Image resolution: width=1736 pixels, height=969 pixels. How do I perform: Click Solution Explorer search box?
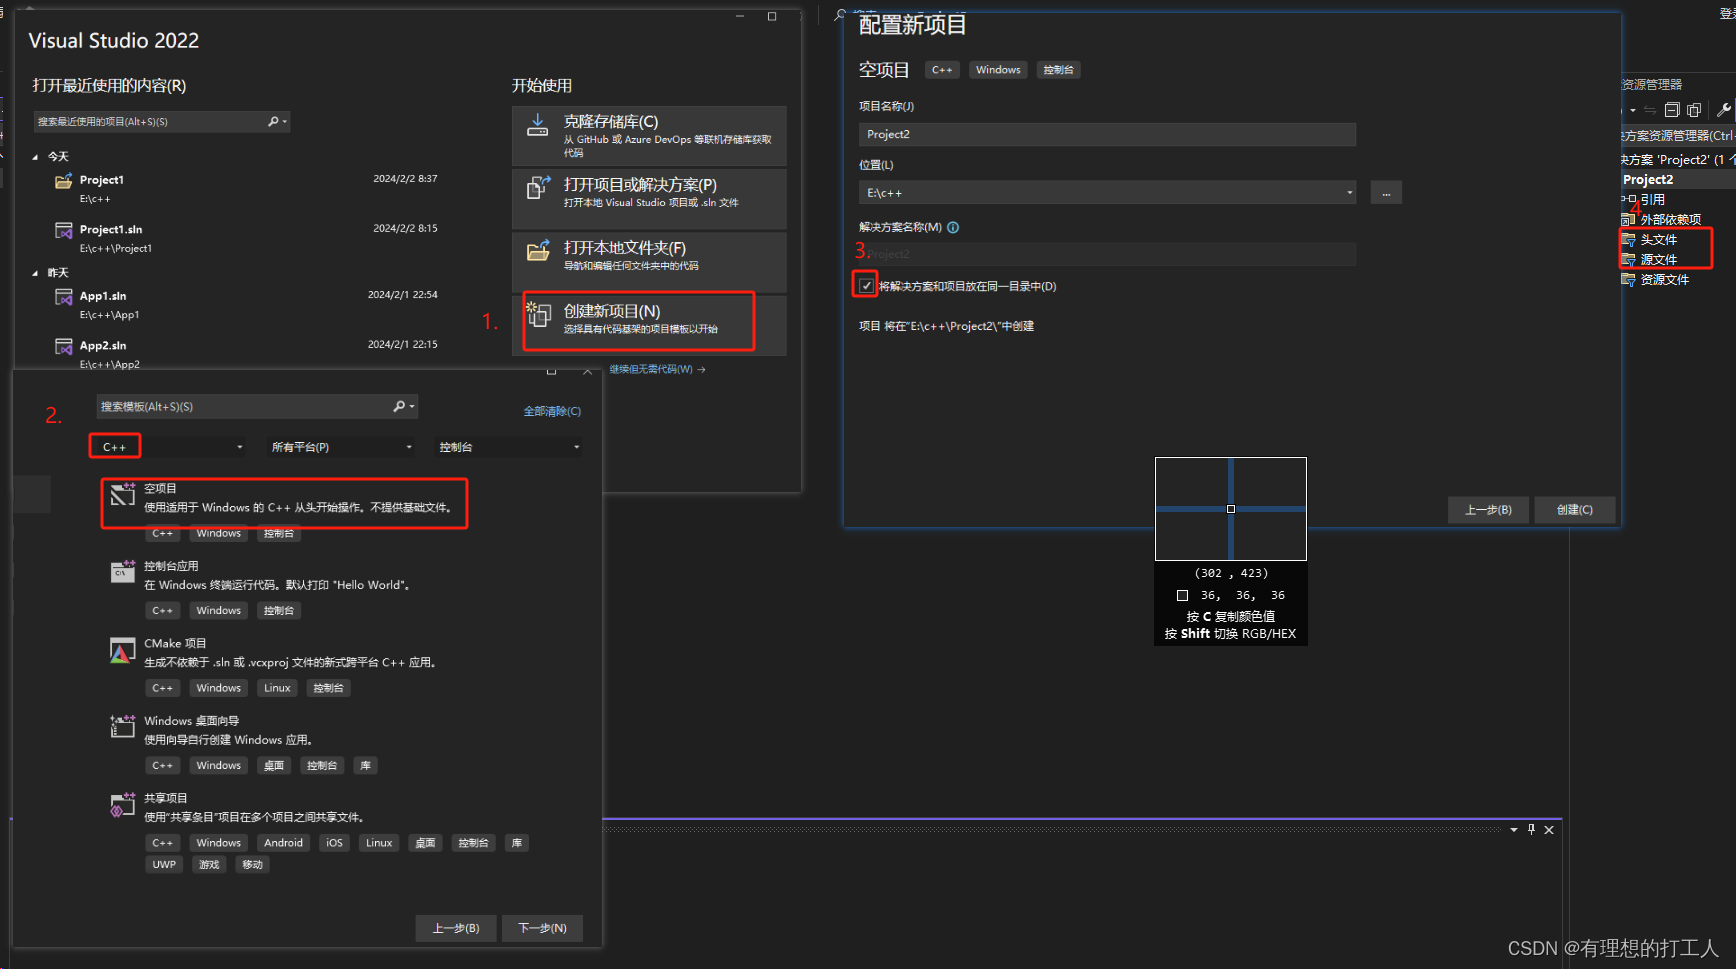coord(1678,135)
